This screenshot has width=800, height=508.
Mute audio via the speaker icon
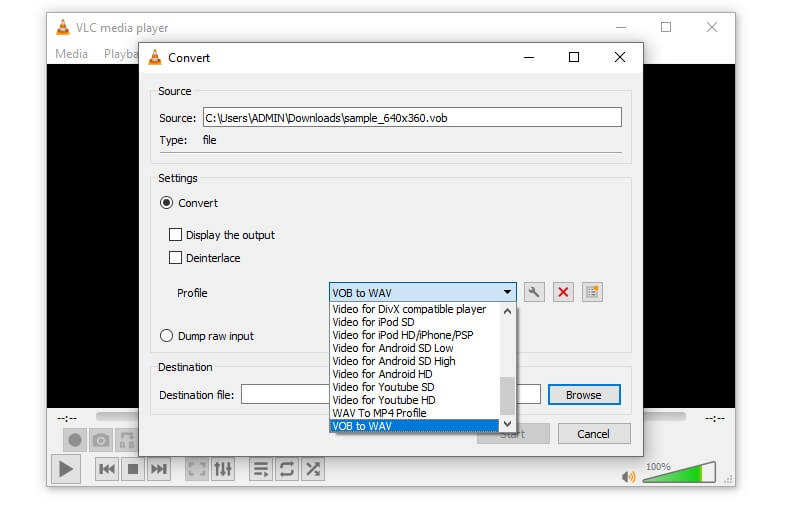[628, 477]
